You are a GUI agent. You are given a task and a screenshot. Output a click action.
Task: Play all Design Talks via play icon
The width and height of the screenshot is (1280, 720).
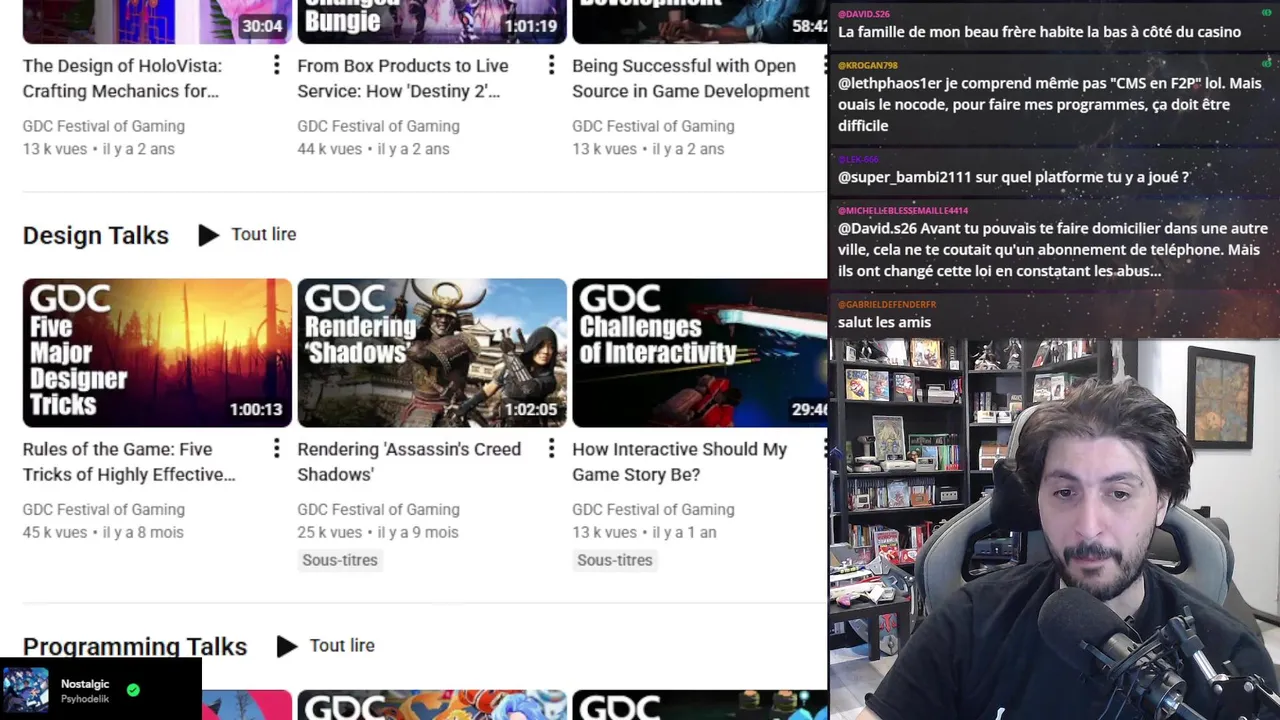[208, 235]
